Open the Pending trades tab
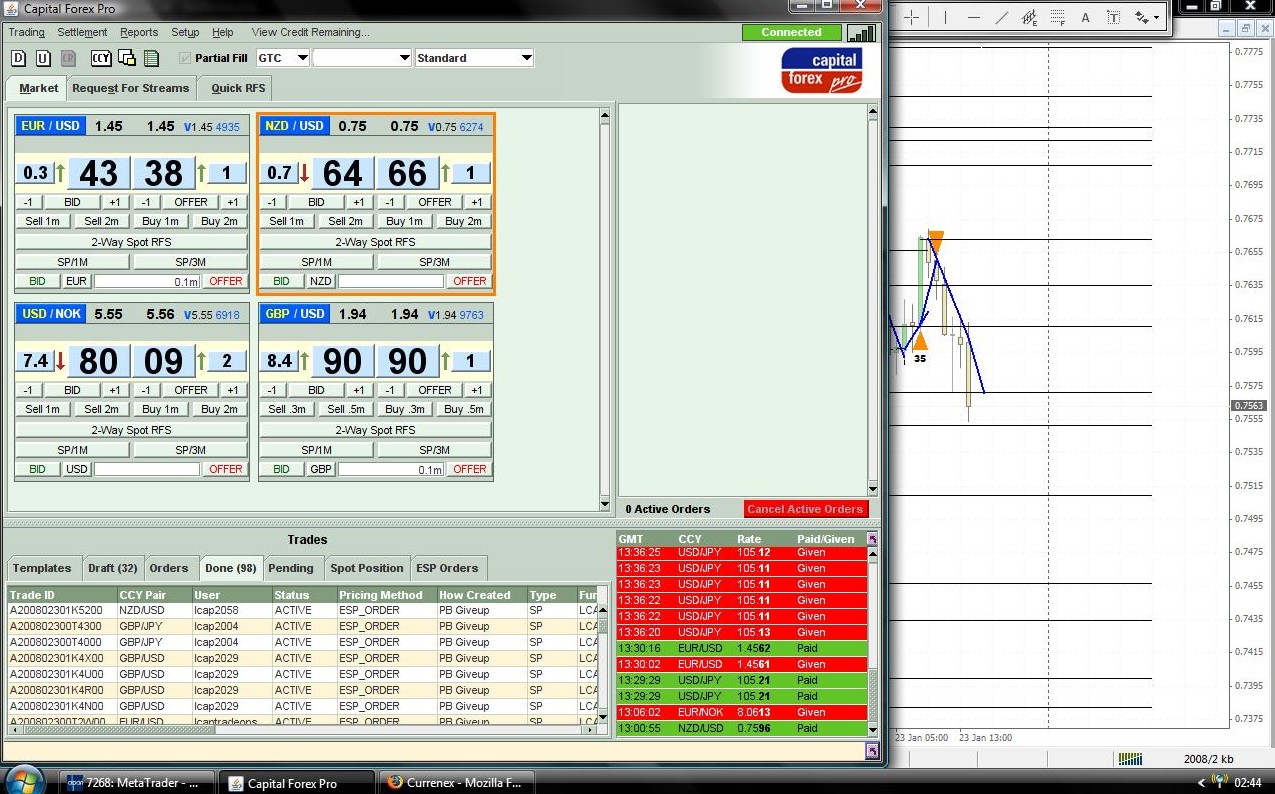 pos(291,568)
